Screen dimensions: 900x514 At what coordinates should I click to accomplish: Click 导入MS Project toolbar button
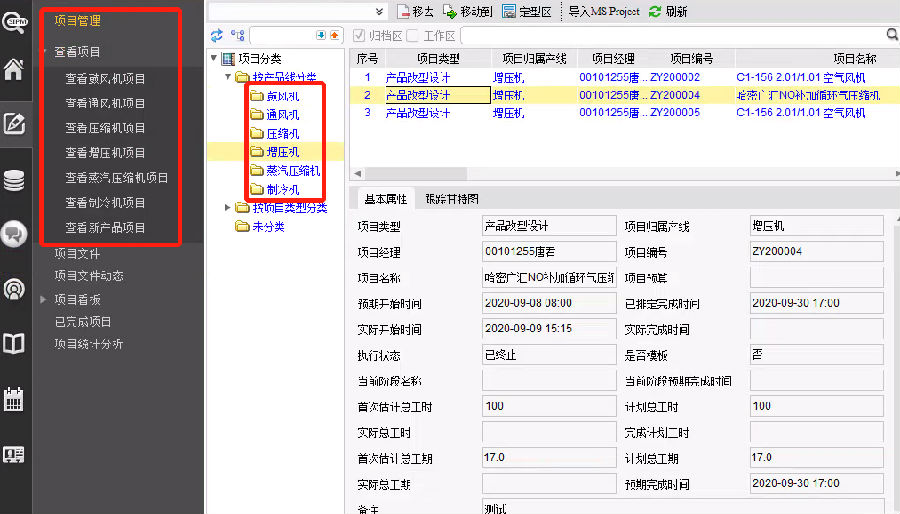pyautogui.click(x=604, y=11)
